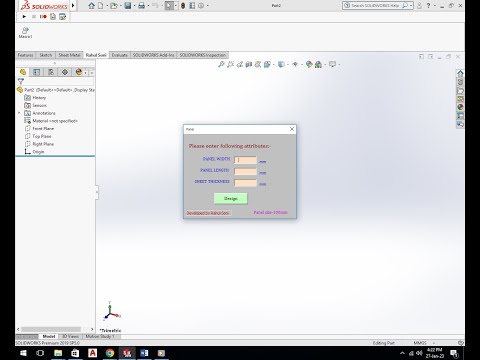Select the PropertyManager tab icon
The image size is (480, 360).
click(37, 72)
